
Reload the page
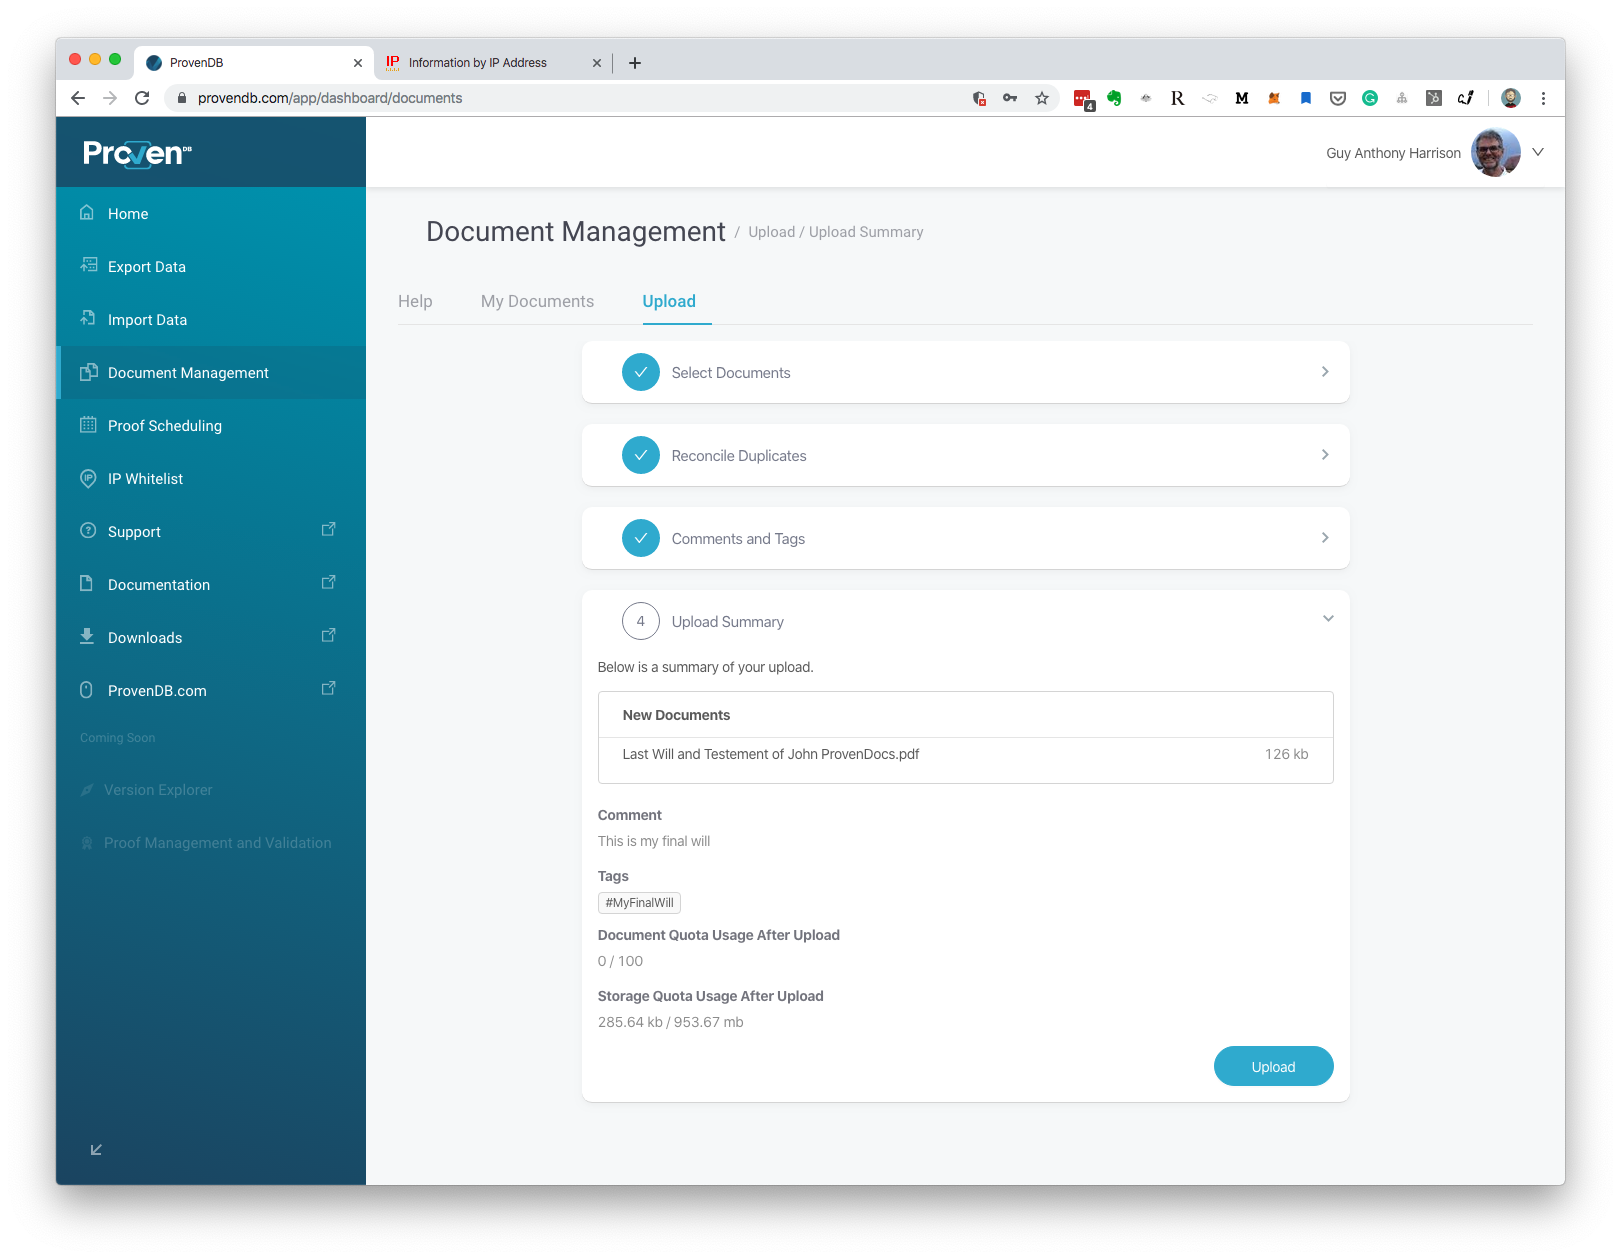pyautogui.click(x=142, y=98)
